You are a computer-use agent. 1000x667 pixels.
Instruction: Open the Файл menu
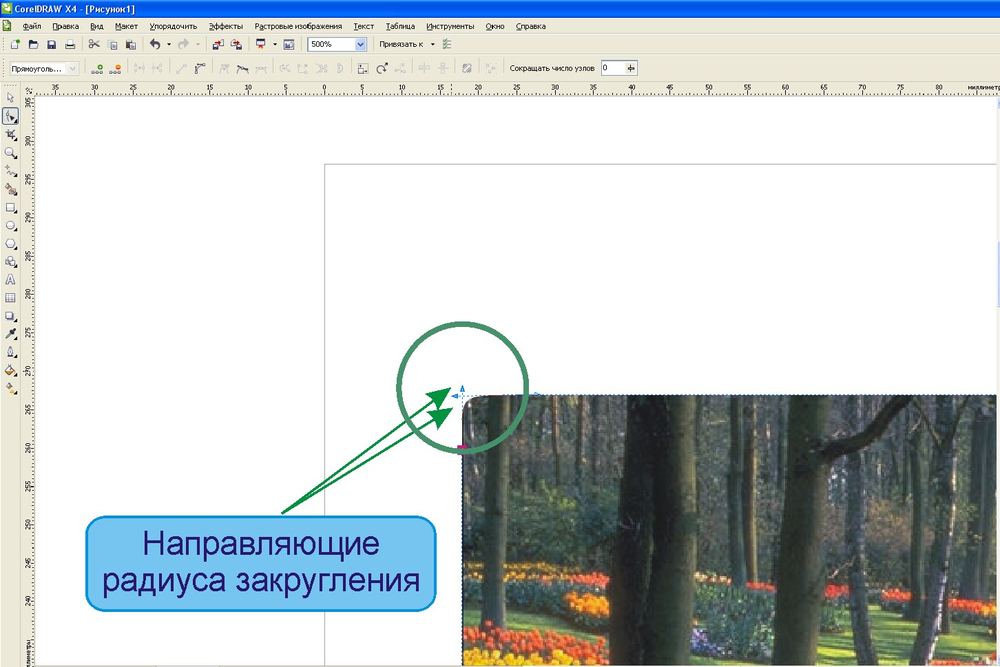[31, 26]
